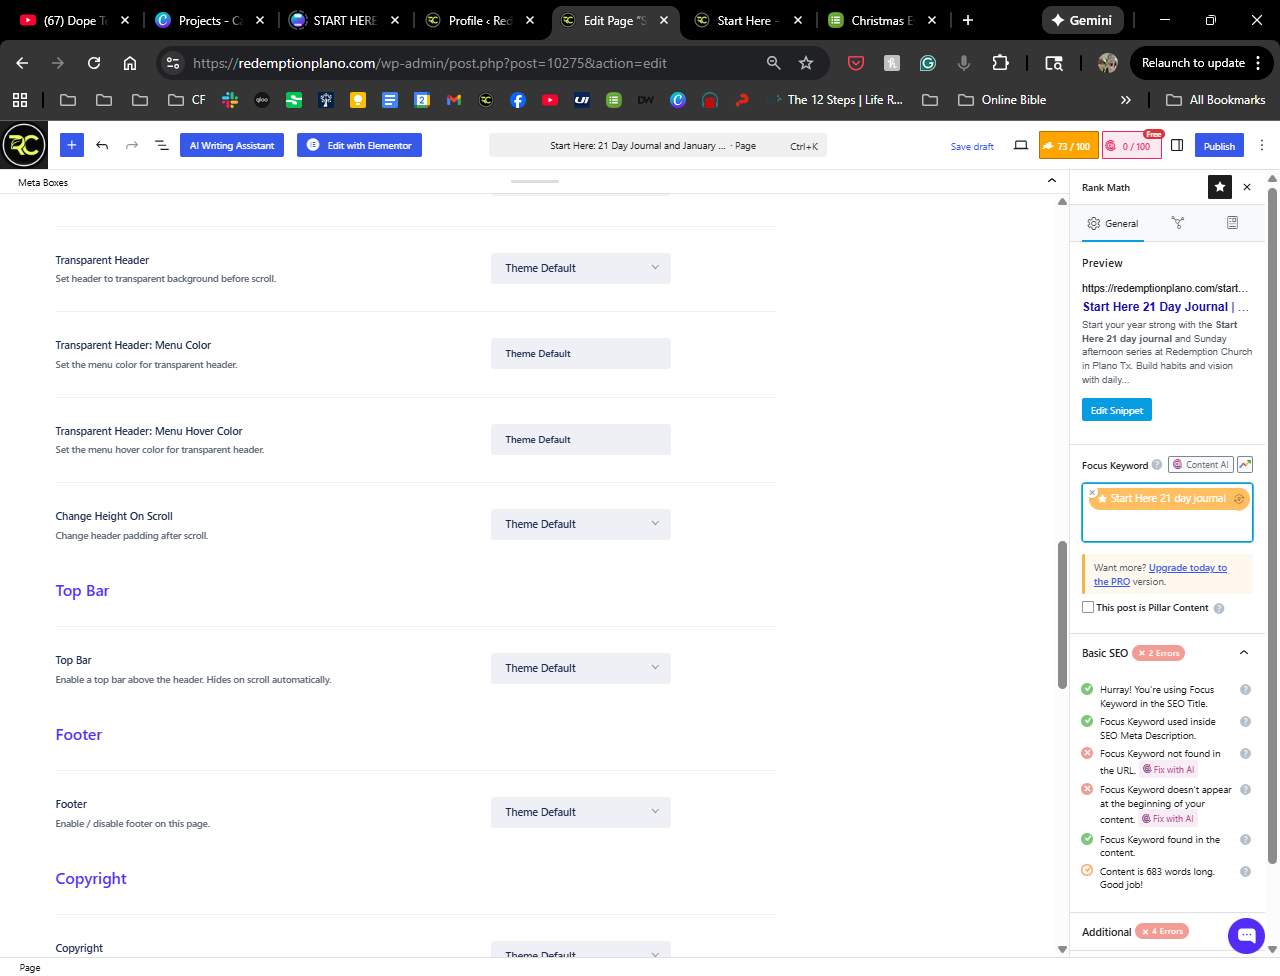
Task: Check the 'This post is Pillar Content' box
Action: click(x=1088, y=607)
